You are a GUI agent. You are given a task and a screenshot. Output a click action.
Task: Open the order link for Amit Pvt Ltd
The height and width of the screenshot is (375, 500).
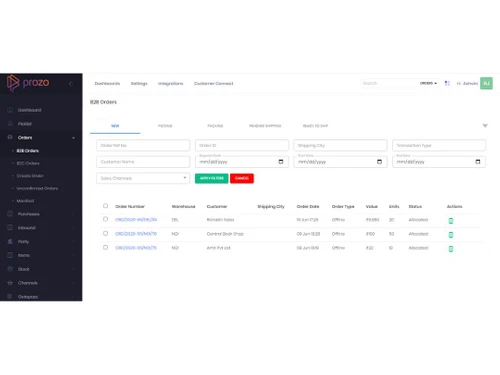pyautogui.click(x=136, y=248)
